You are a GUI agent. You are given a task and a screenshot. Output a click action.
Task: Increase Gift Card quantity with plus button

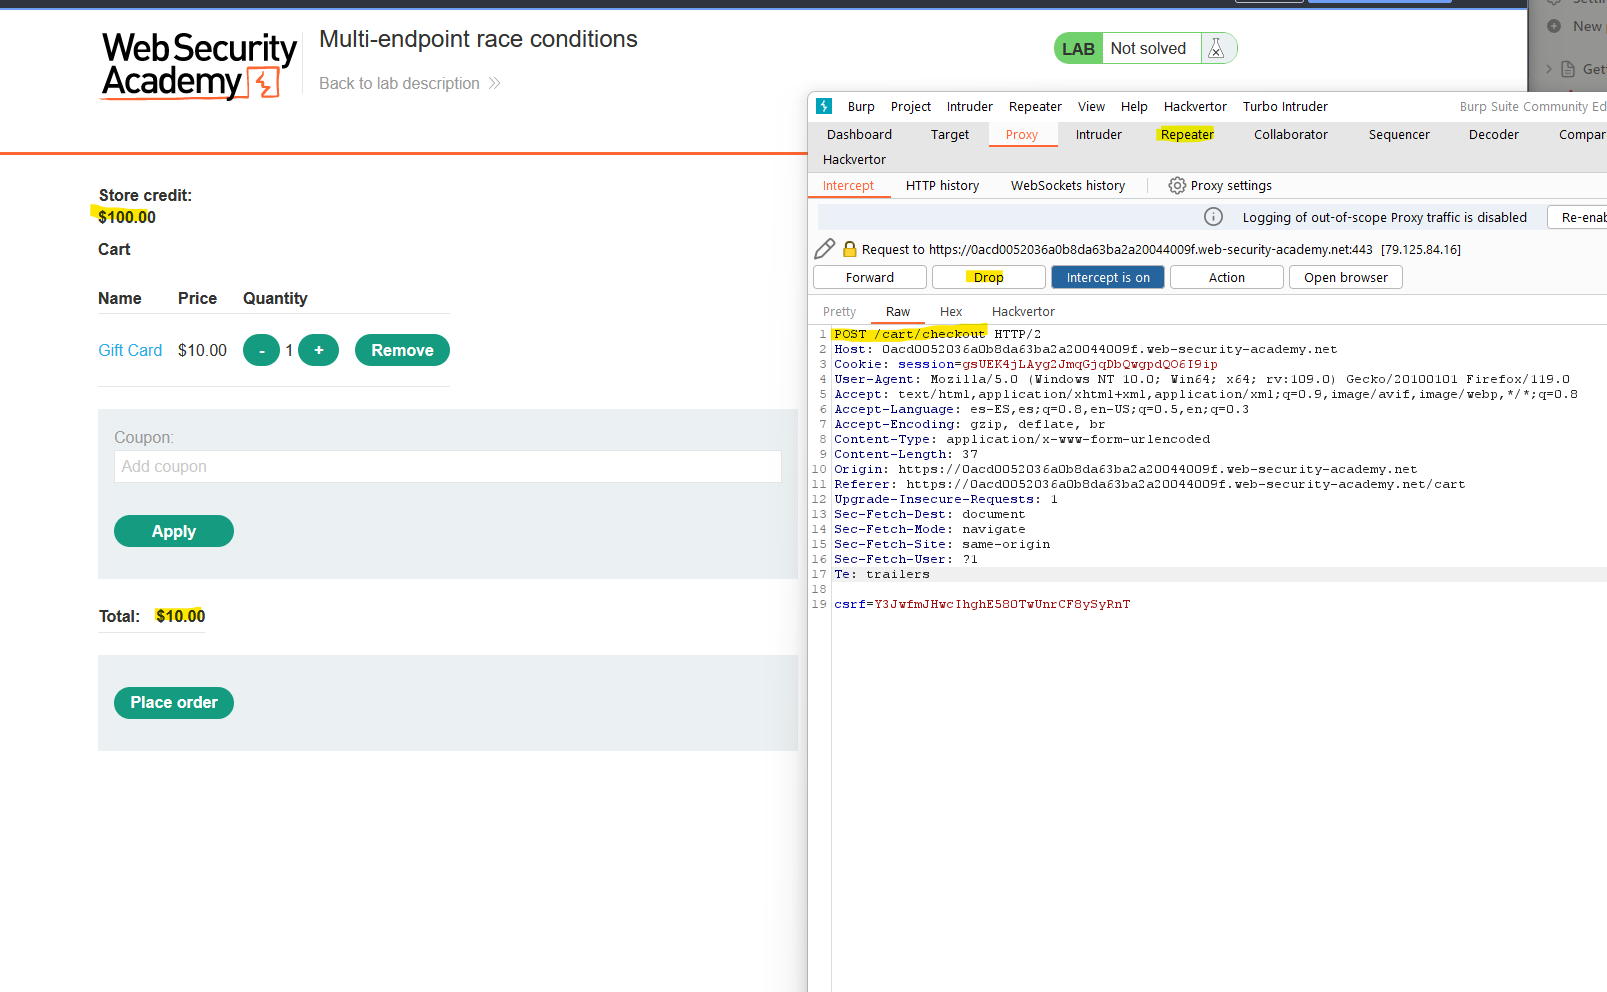pyautogui.click(x=319, y=350)
